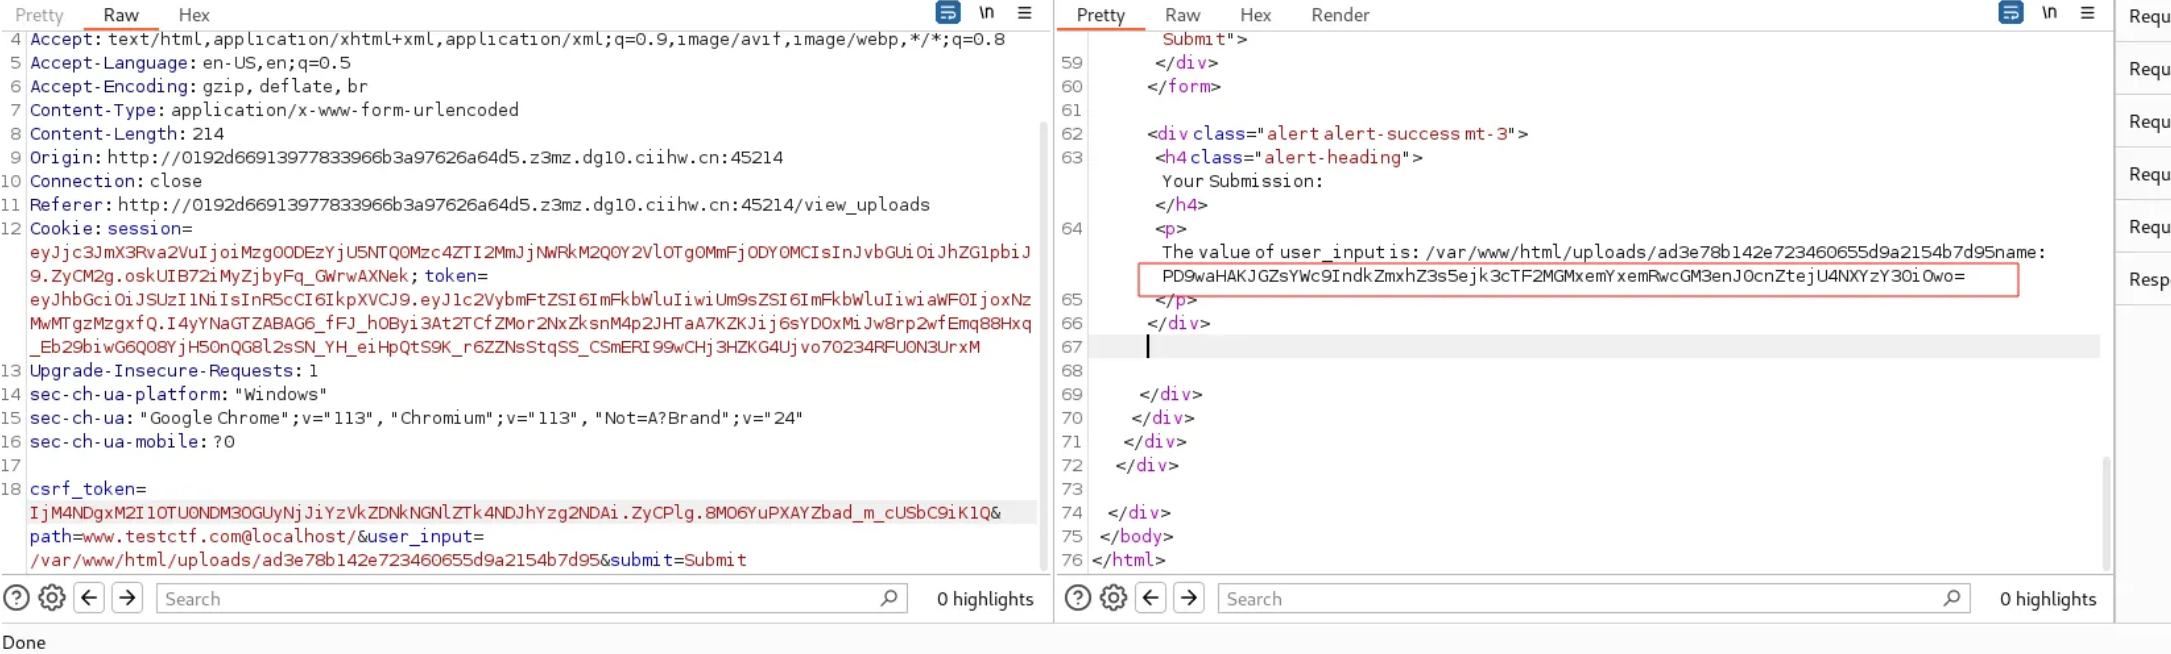
Task: Select the Pretty tab in request editor
Action: click(x=39, y=15)
